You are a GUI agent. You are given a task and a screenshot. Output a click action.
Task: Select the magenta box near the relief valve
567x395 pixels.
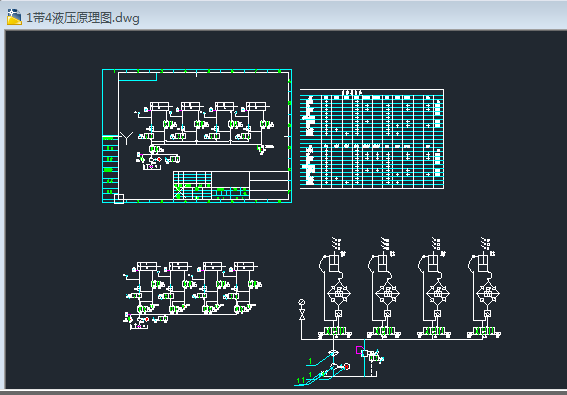[x=359, y=350]
